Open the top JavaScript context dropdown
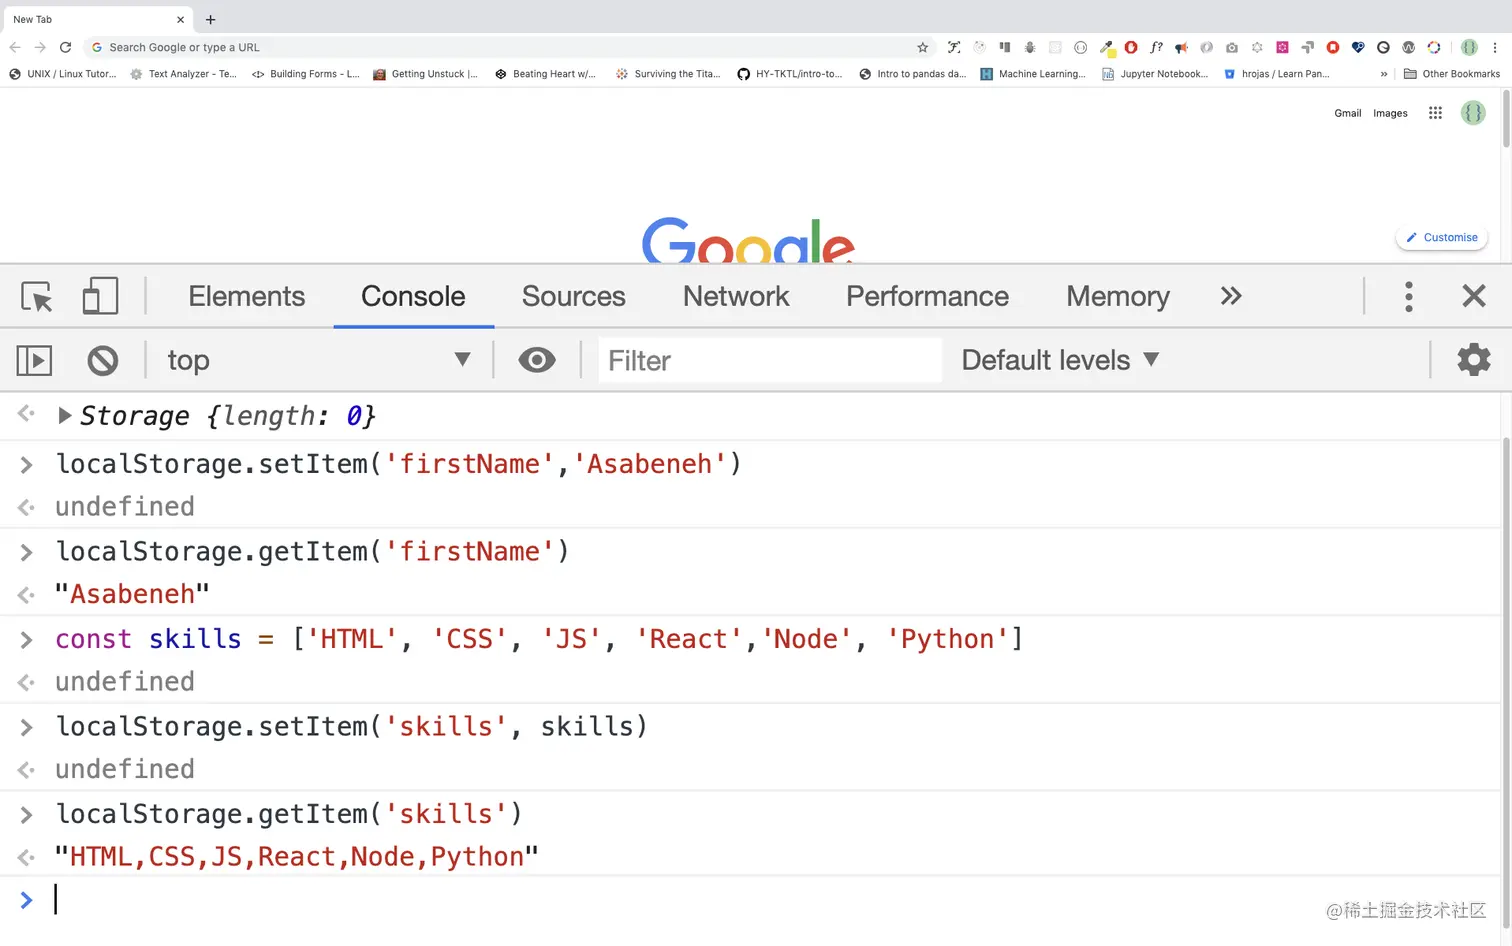 pos(318,360)
